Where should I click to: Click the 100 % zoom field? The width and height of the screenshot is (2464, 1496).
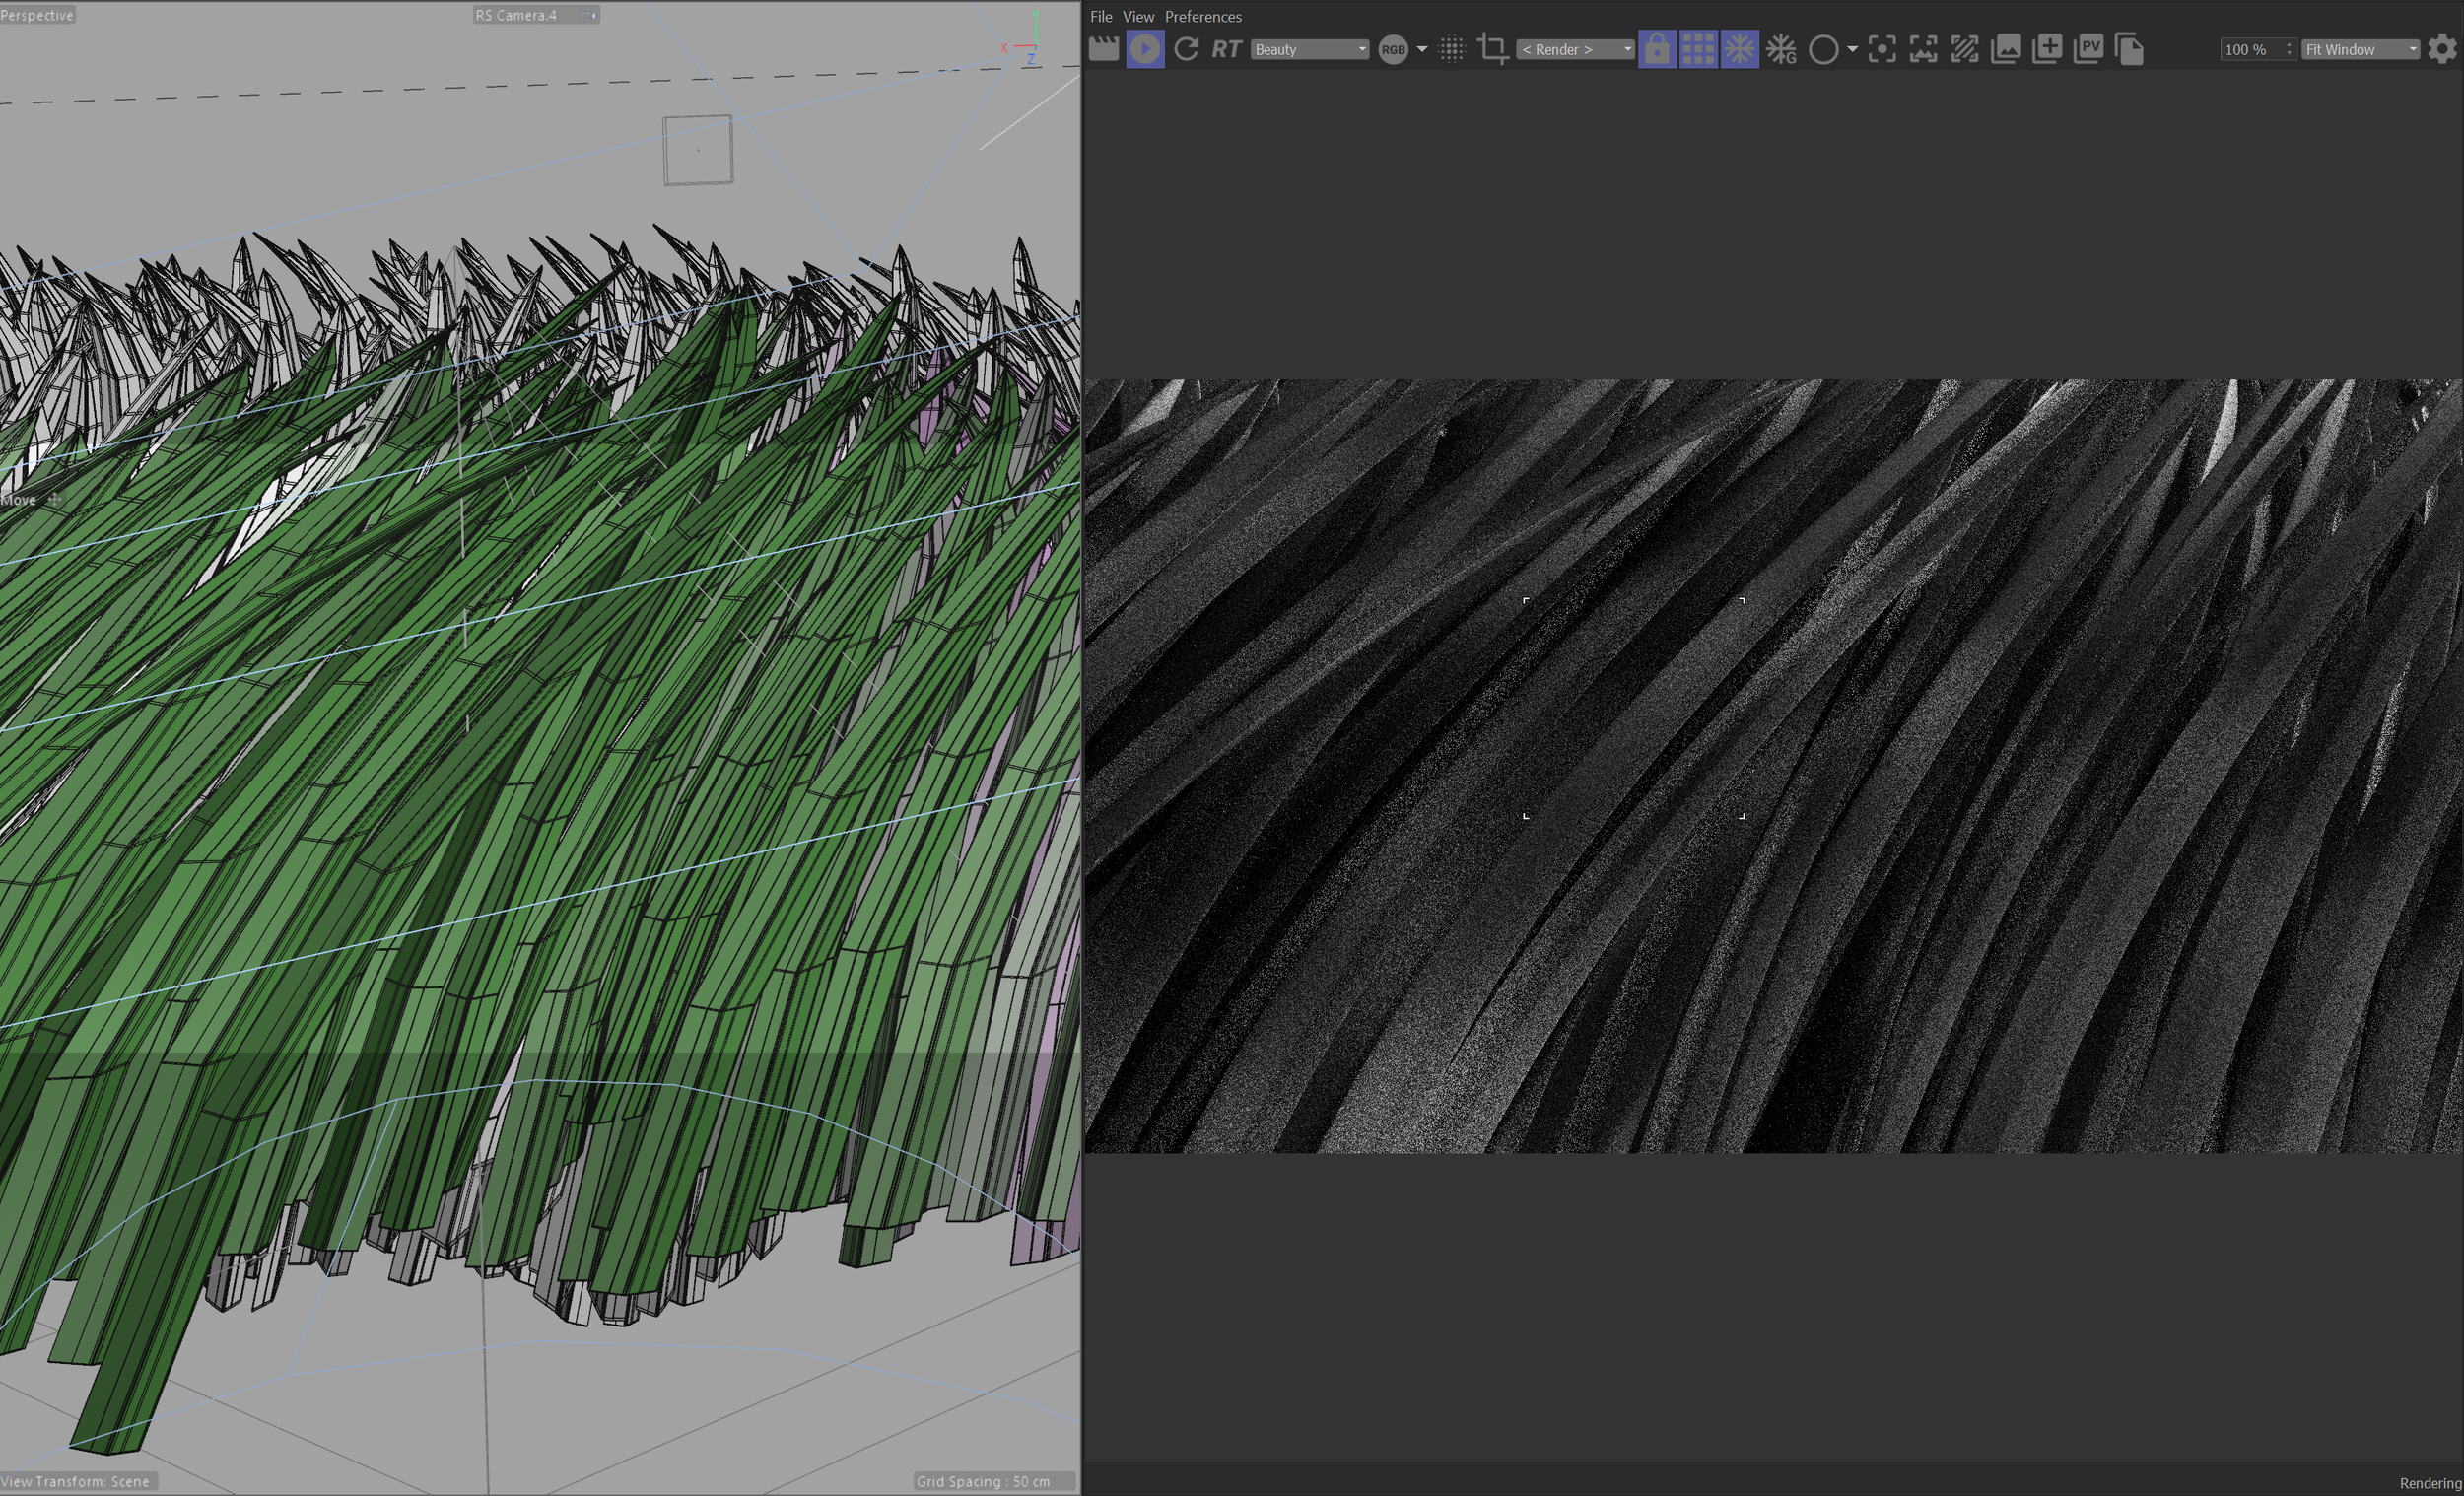coord(2250,49)
